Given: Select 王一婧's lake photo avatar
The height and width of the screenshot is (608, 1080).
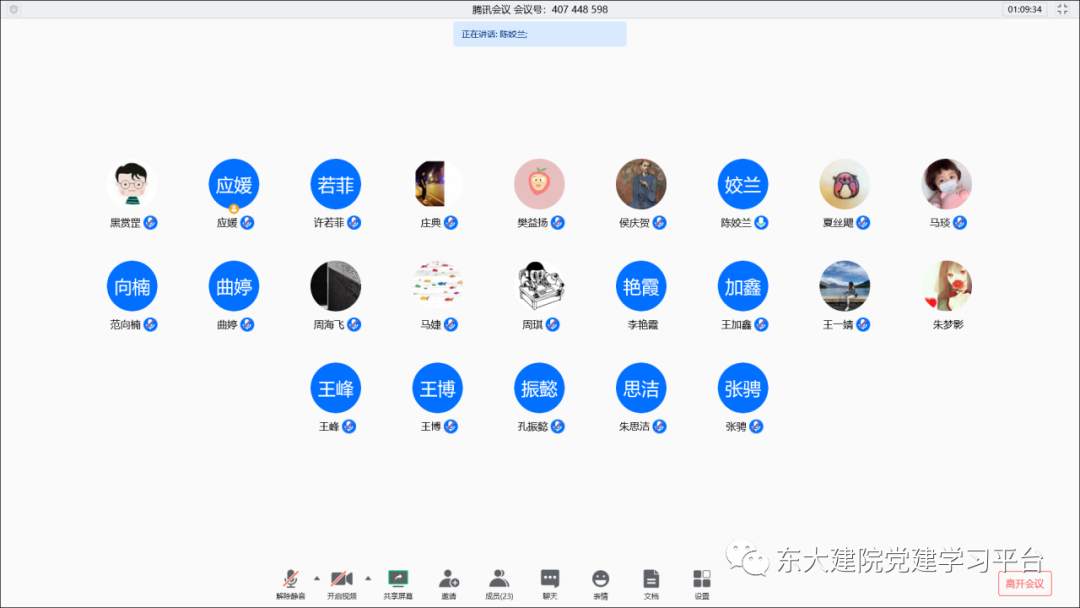Looking at the screenshot, I should 845,286.
